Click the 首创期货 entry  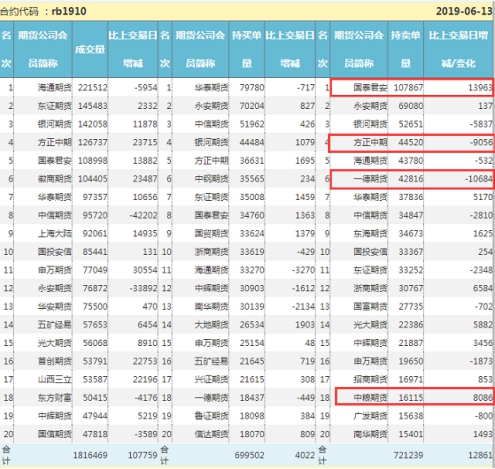point(54,361)
